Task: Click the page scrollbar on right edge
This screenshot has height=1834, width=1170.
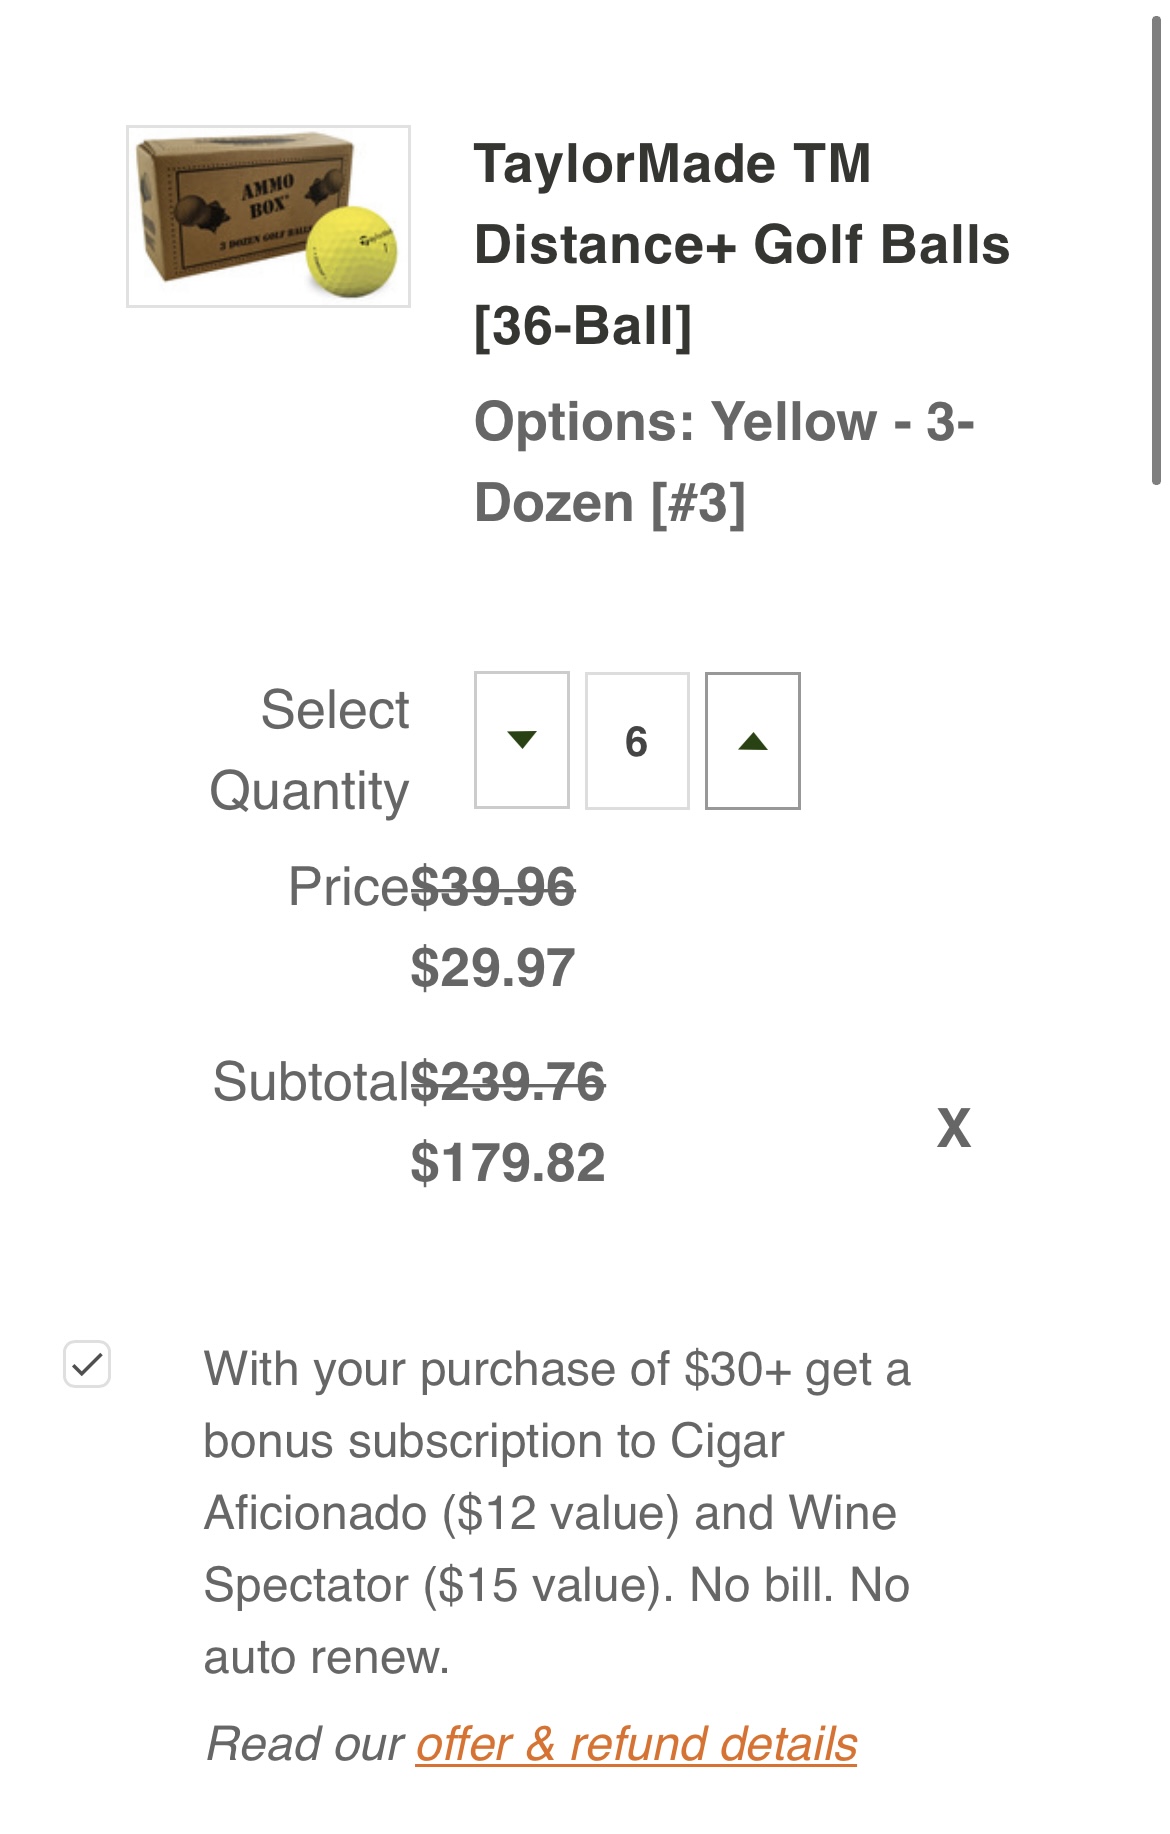Action: [x=1155, y=250]
